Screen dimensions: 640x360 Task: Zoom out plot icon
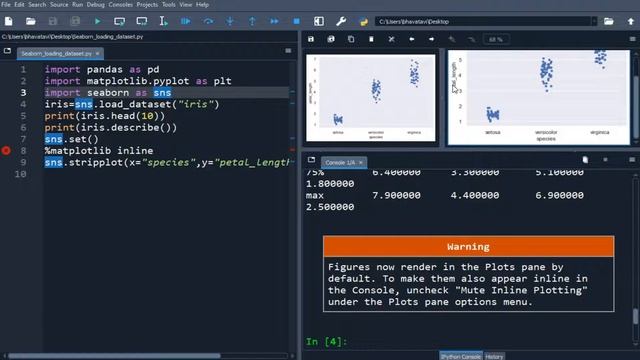(452, 39)
